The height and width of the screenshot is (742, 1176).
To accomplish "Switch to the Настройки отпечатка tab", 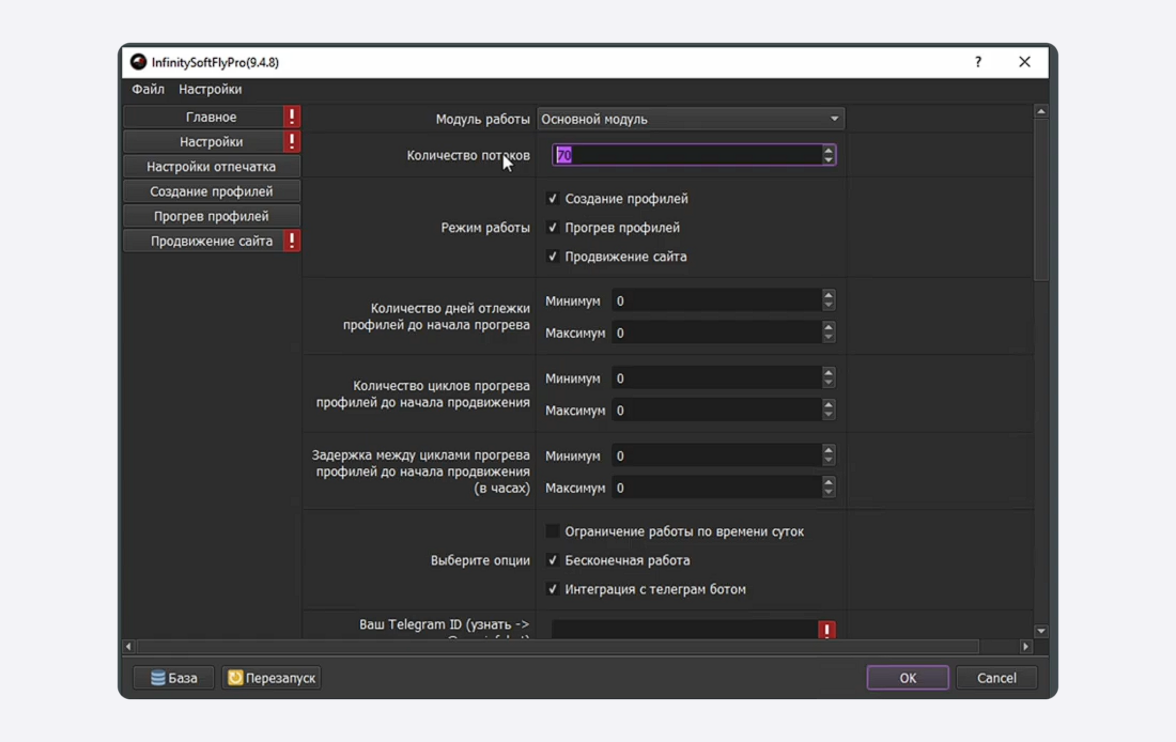I will point(211,167).
